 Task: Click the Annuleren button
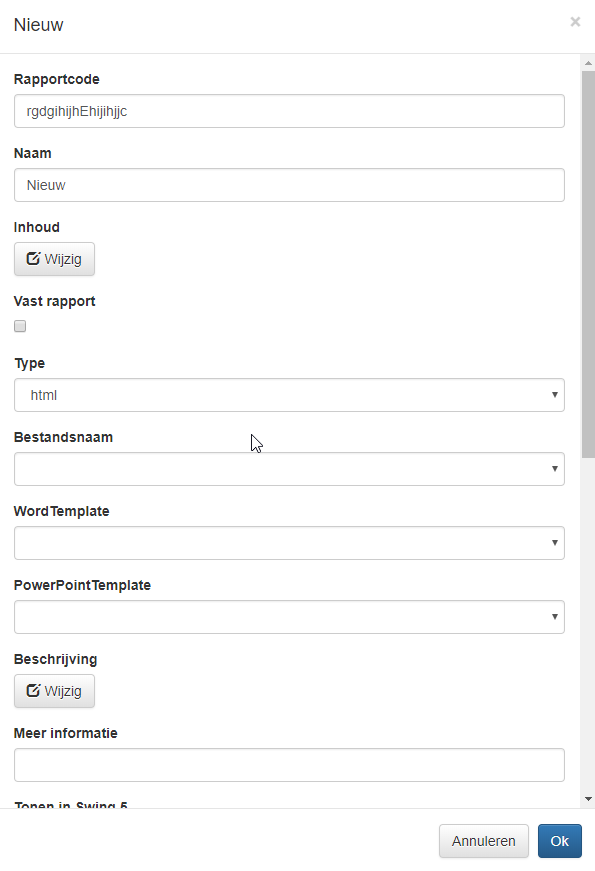(x=484, y=841)
